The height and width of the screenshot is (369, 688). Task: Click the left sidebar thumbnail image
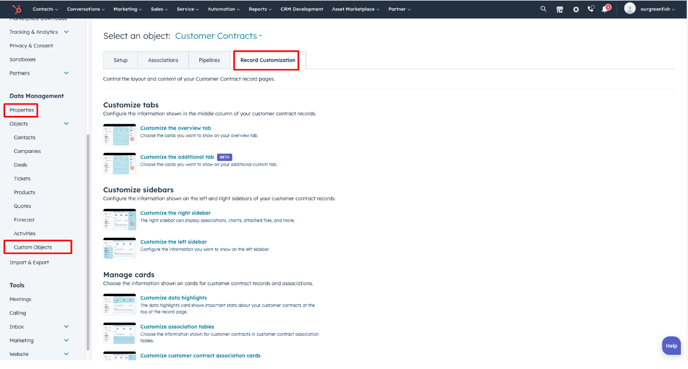[x=119, y=248]
